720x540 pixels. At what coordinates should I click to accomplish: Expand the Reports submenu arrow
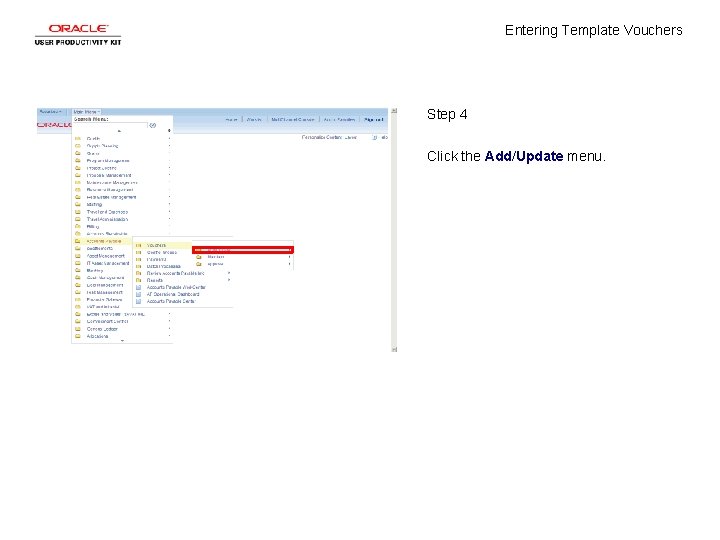click(229, 280)
